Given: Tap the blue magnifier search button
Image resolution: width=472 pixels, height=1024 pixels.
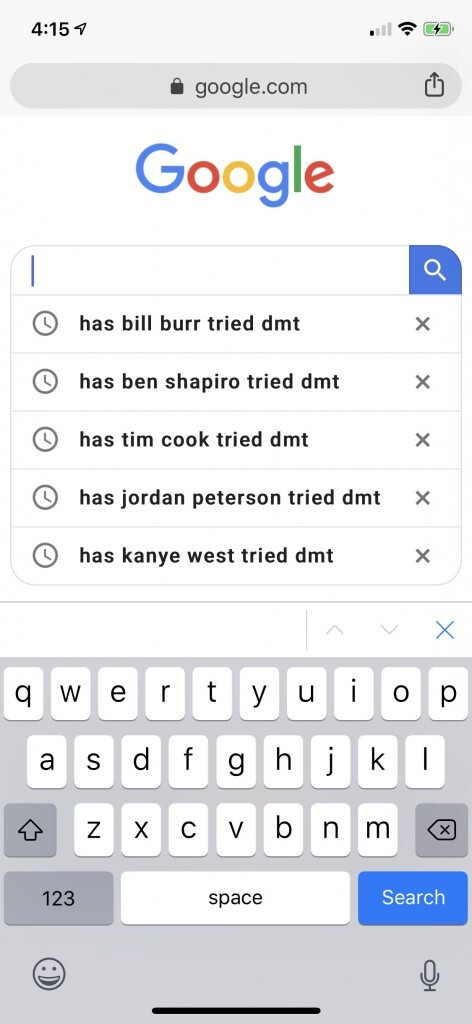Looking at the screenshot, I should coord(435,270).
